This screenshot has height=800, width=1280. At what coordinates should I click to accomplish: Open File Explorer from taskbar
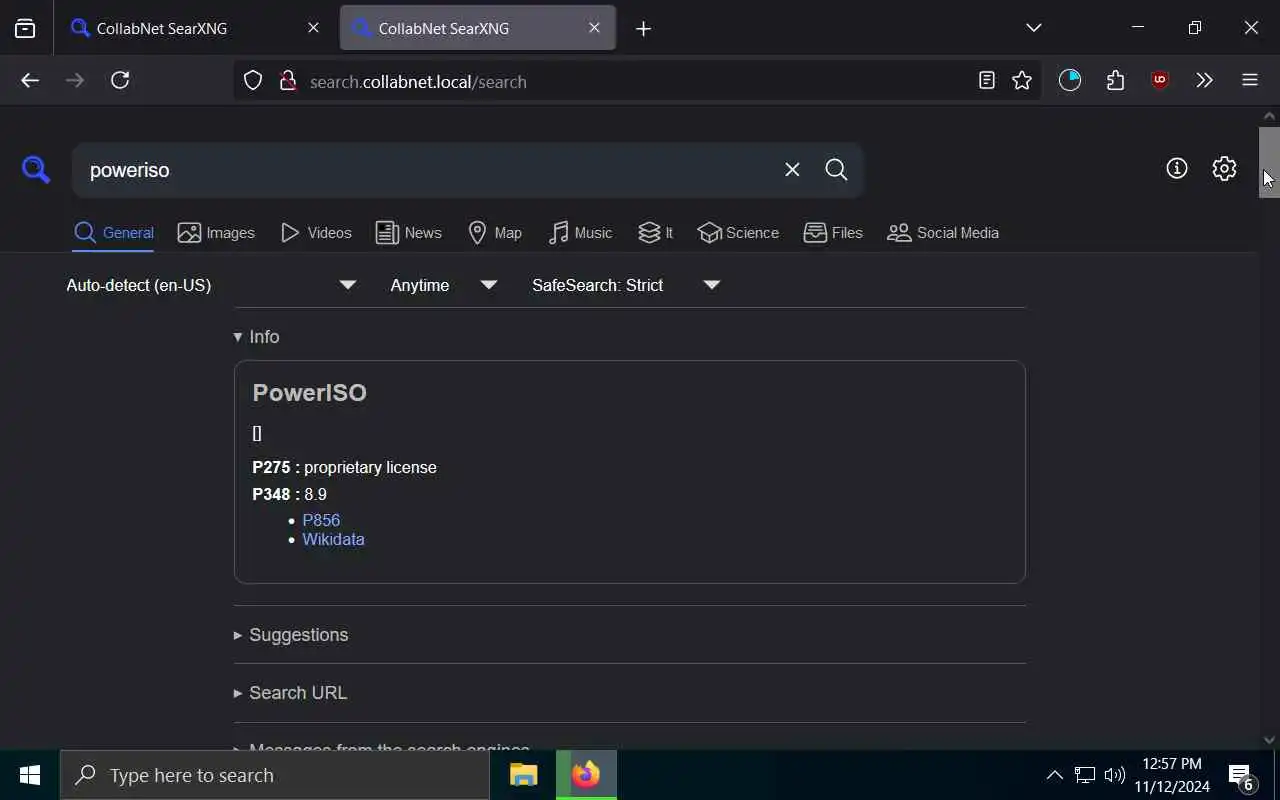pyautogui.click(x=524, y=775)
